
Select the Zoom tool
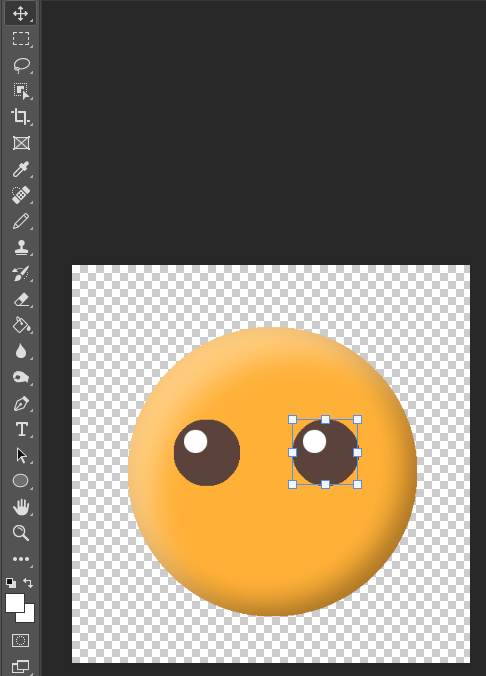[20, 533]
